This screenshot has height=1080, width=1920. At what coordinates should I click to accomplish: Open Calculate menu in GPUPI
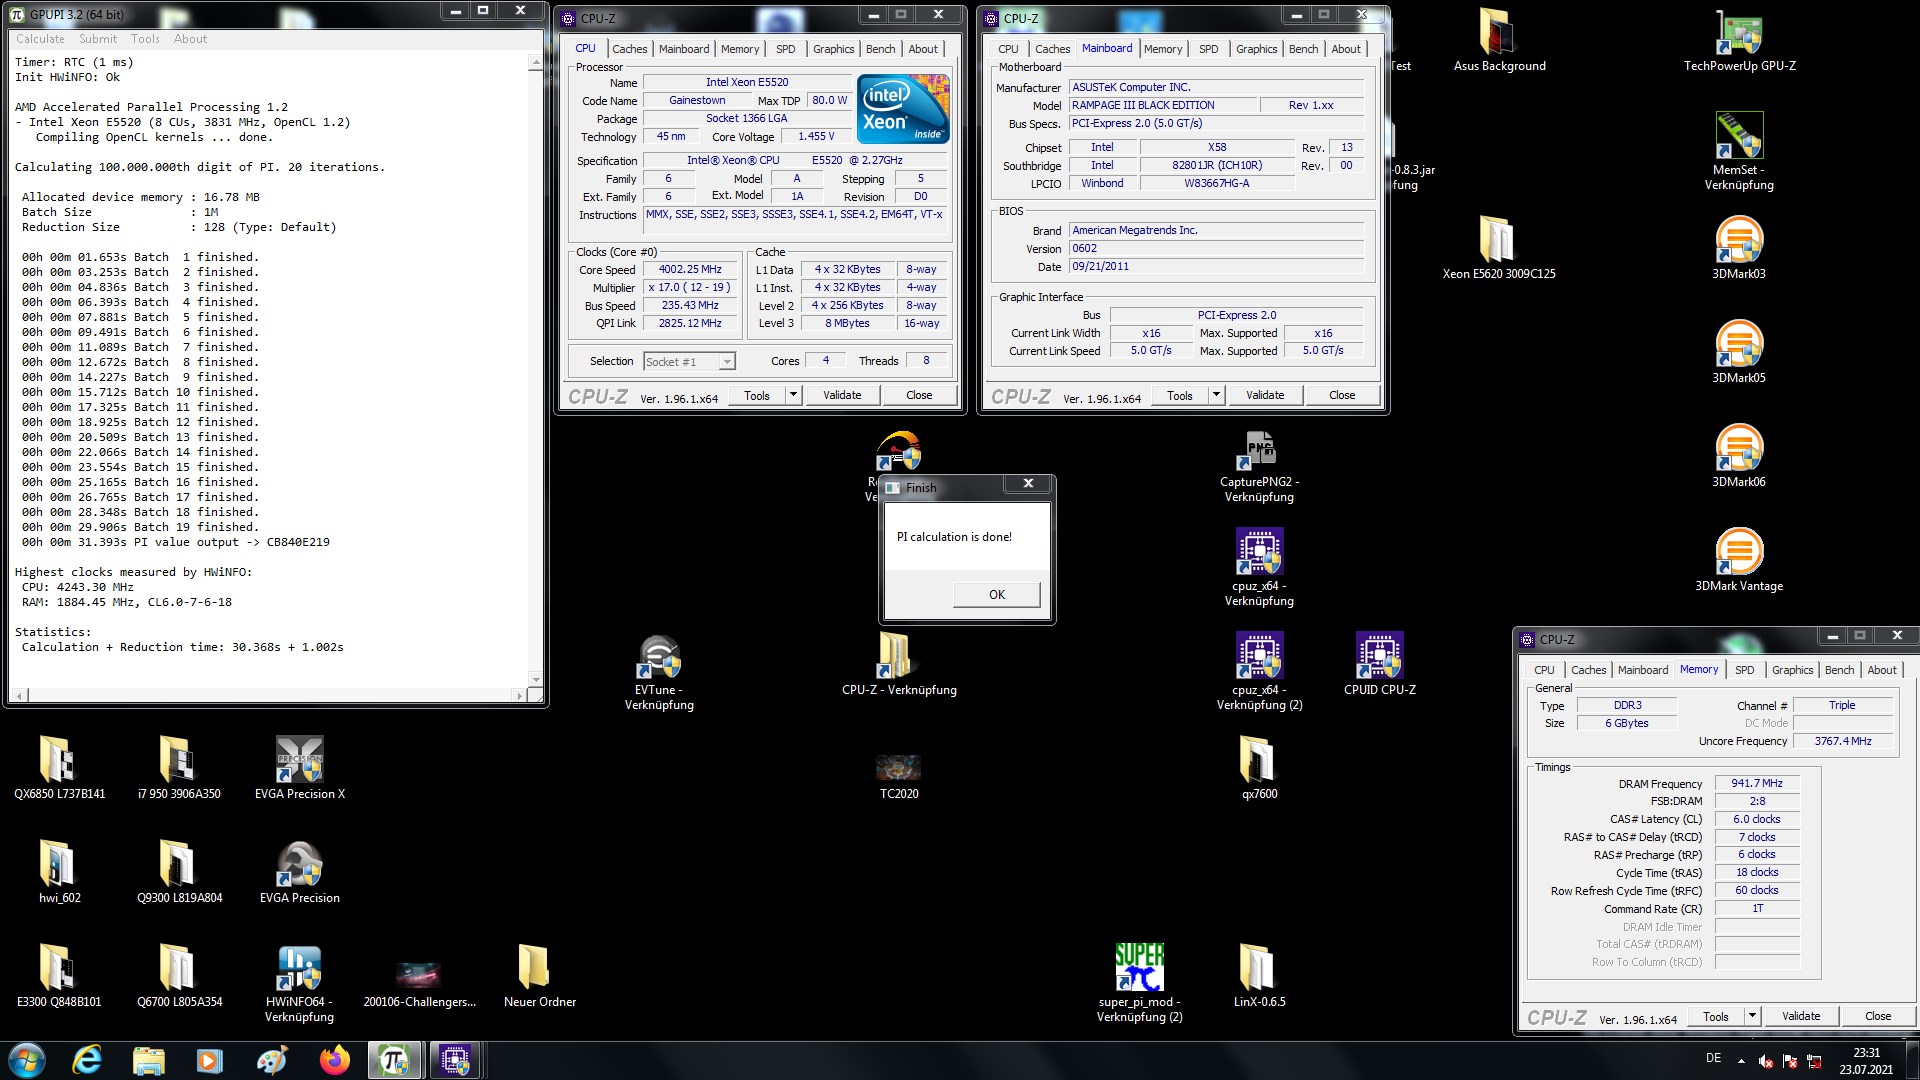coord(40,39)
